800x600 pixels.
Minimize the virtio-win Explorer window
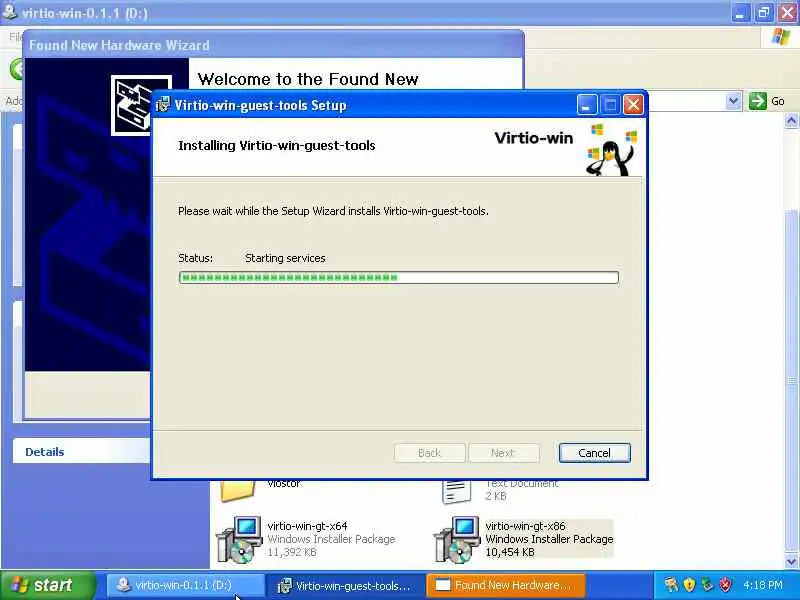click(x=740, y=12)
